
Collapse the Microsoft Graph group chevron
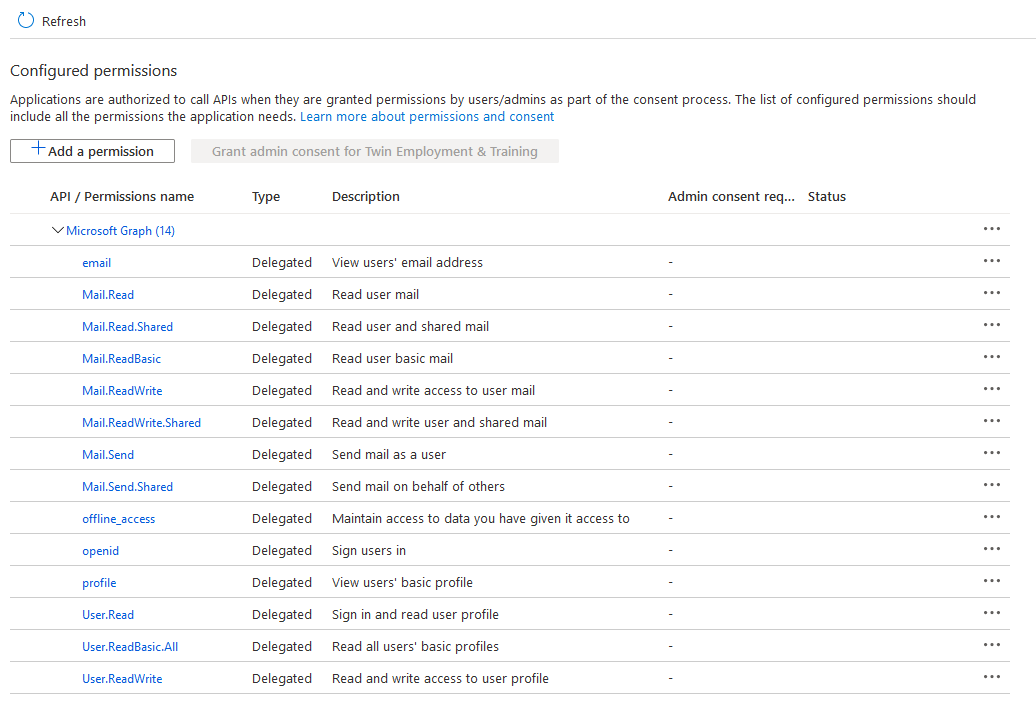57,230
